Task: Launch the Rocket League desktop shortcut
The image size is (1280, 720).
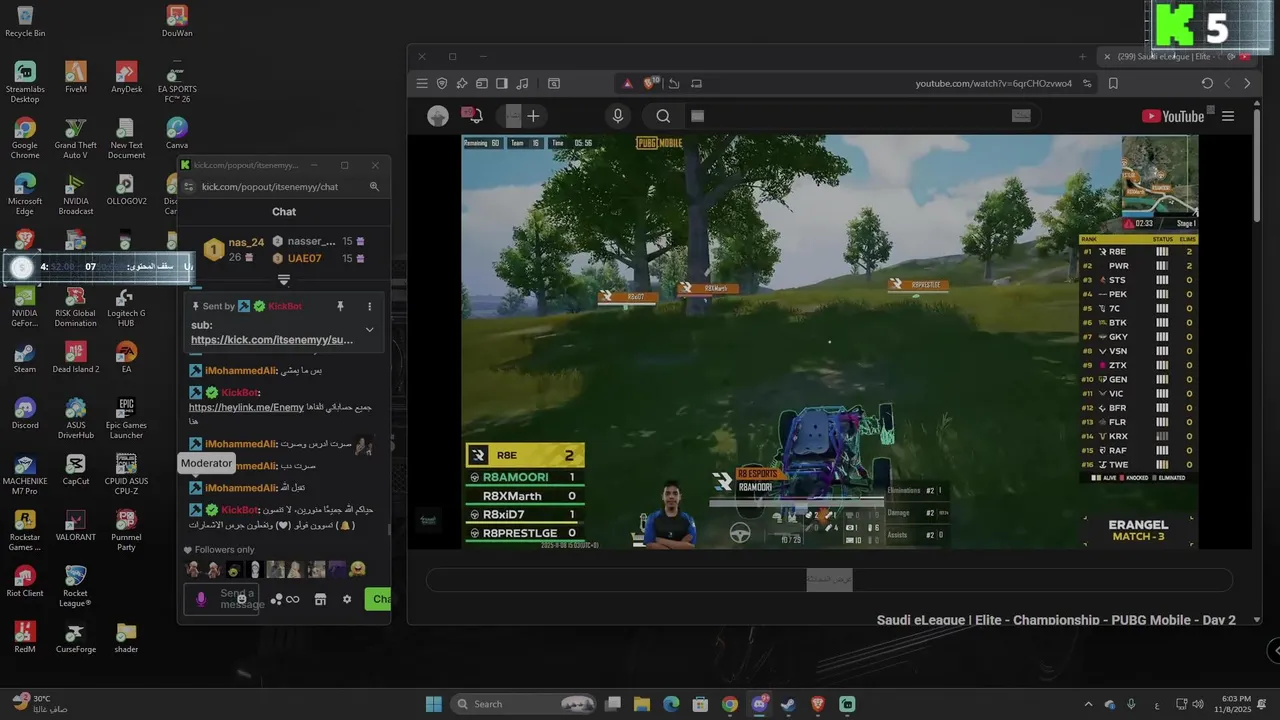Action: (76, 586)
